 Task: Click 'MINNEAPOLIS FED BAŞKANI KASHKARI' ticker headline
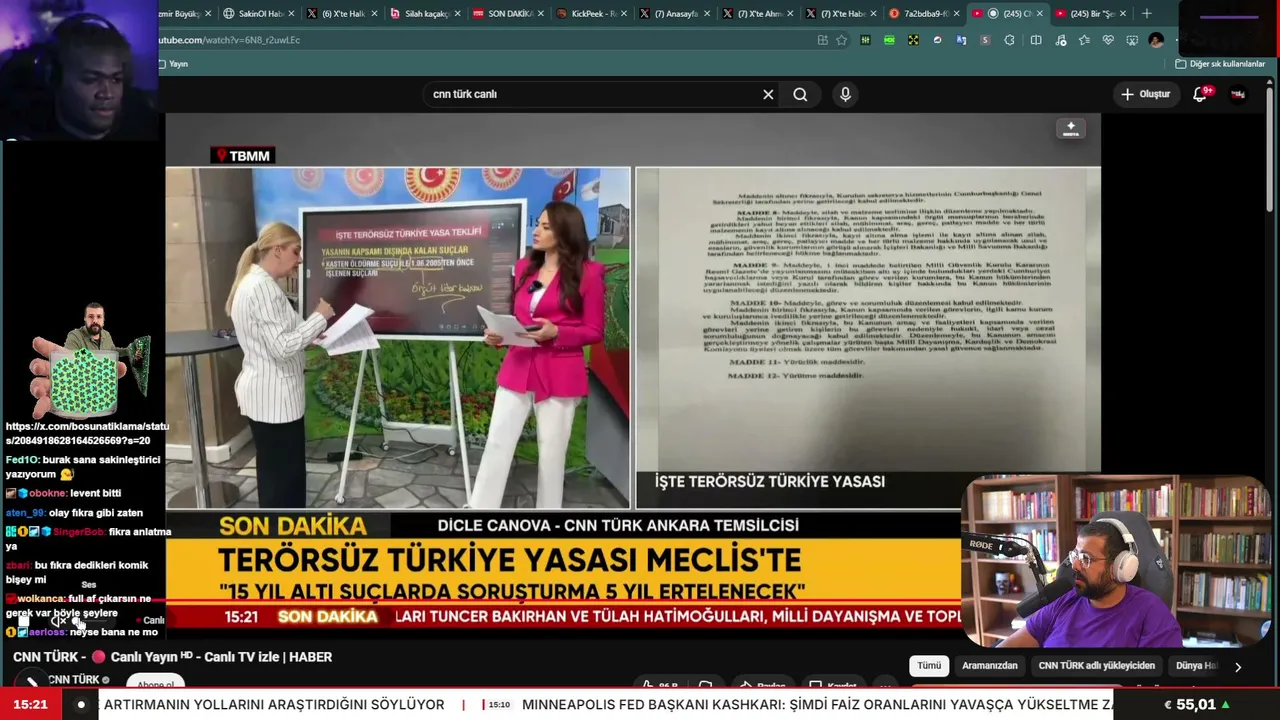point(815,705)
